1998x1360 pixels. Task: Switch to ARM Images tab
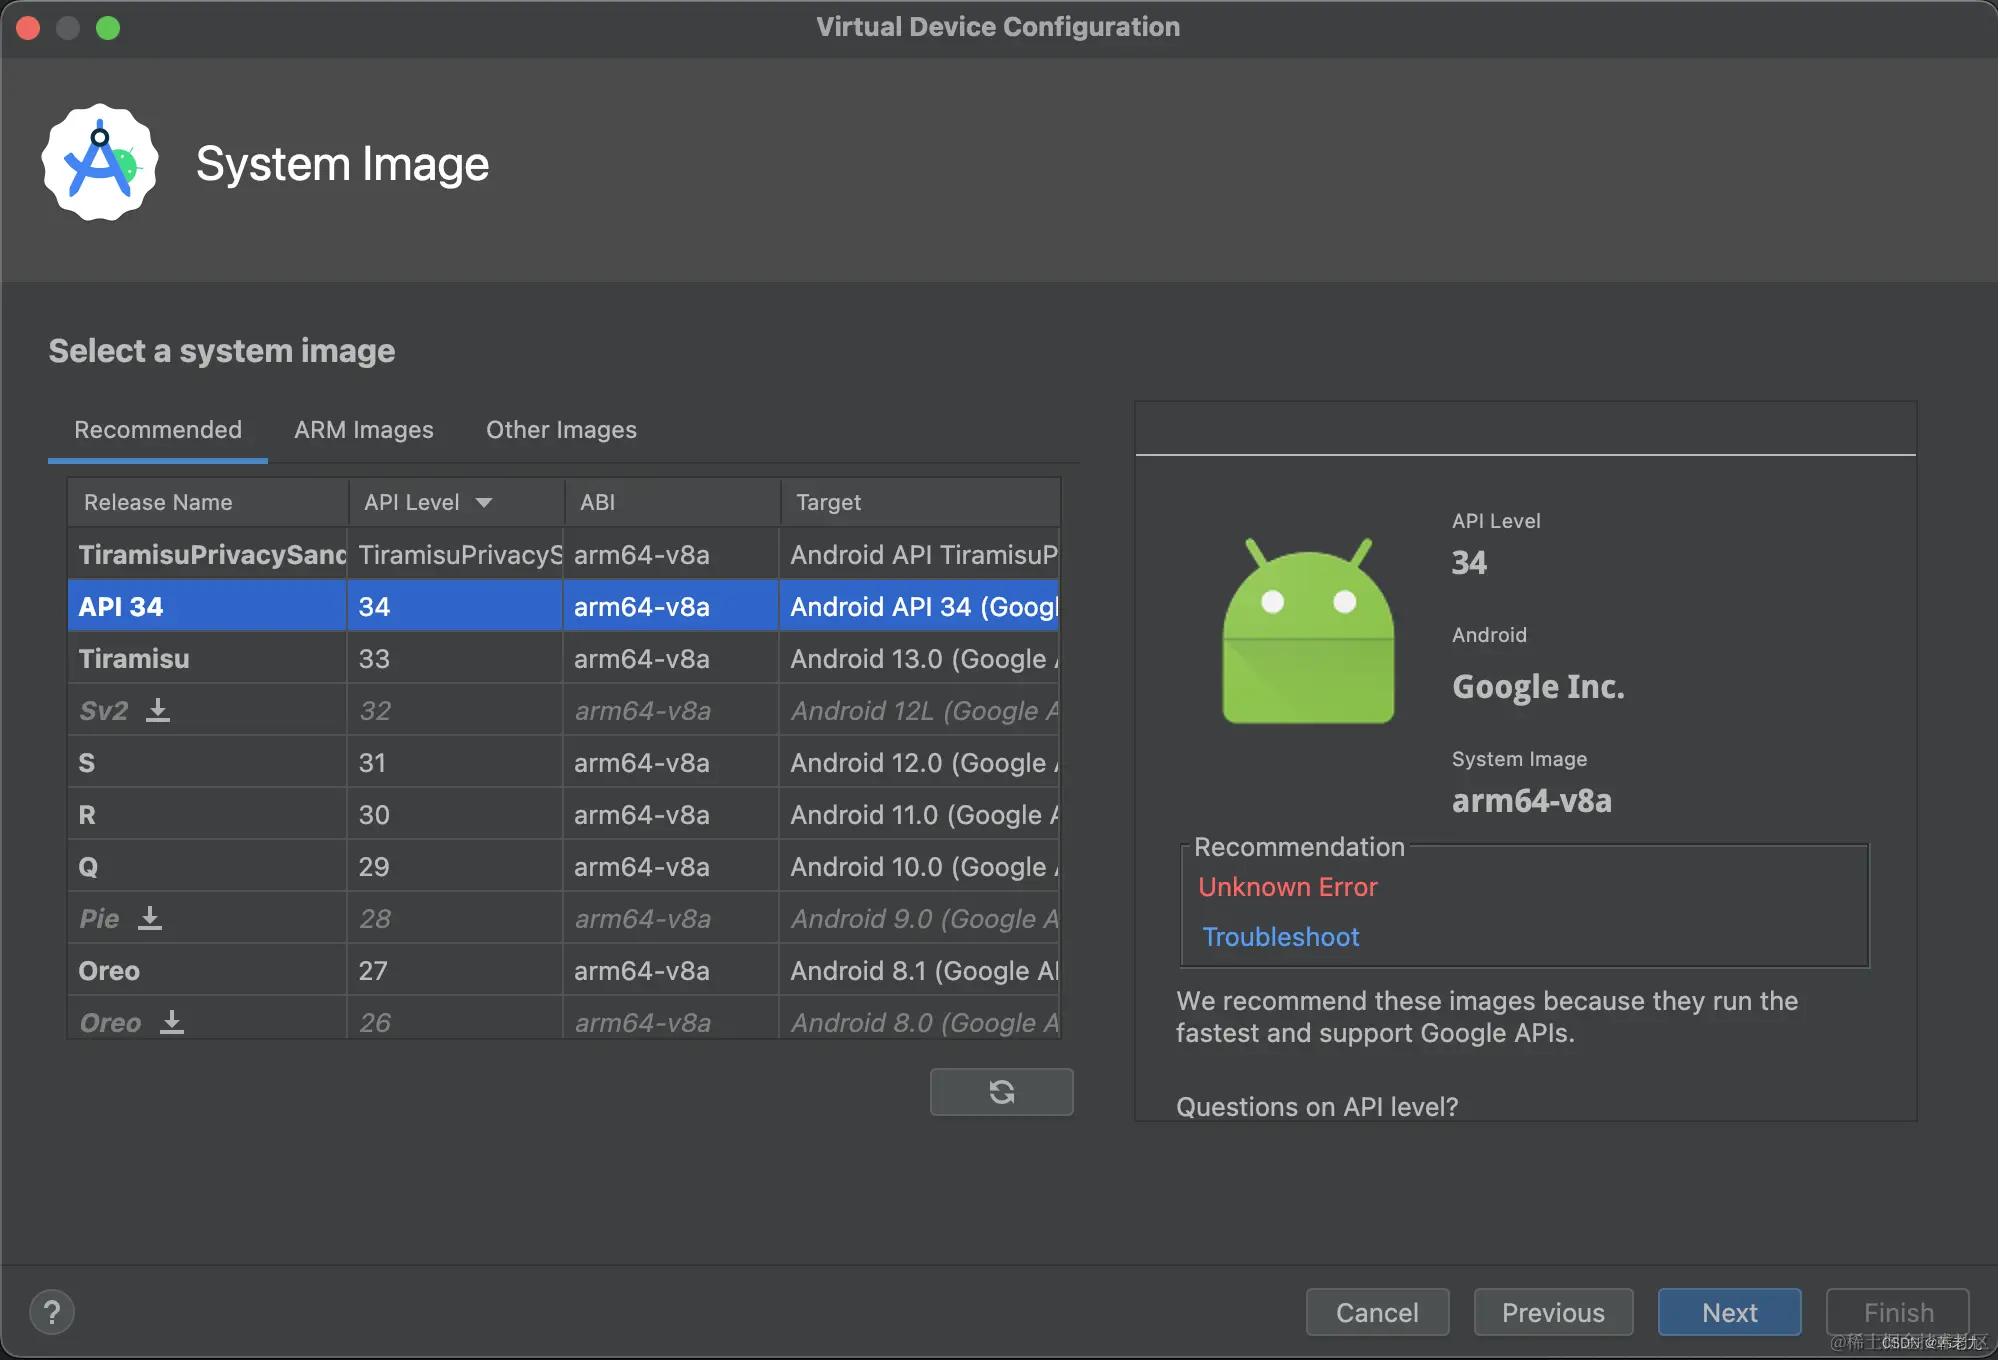point(364,430)
